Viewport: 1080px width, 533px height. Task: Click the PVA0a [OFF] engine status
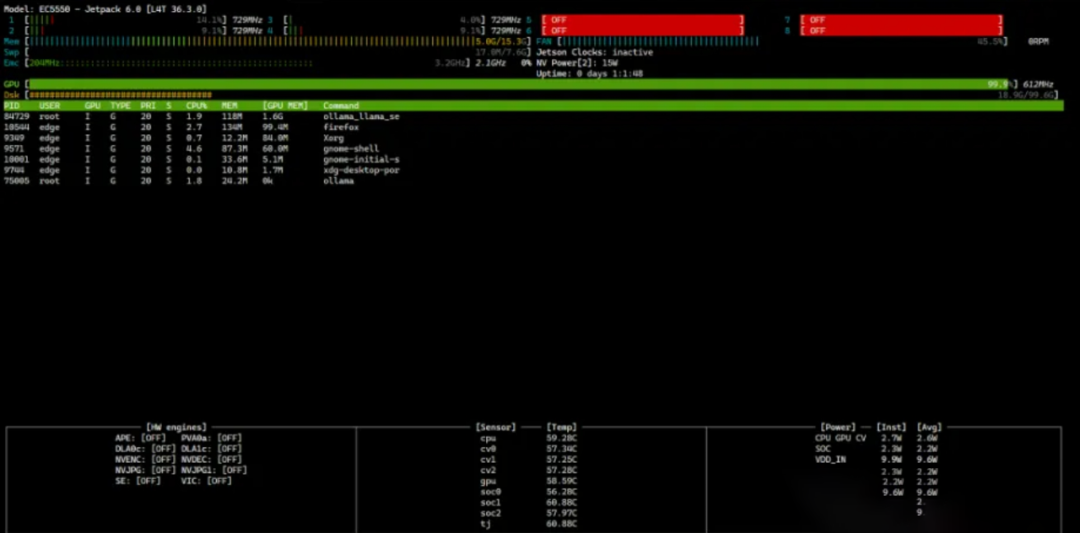211,438
